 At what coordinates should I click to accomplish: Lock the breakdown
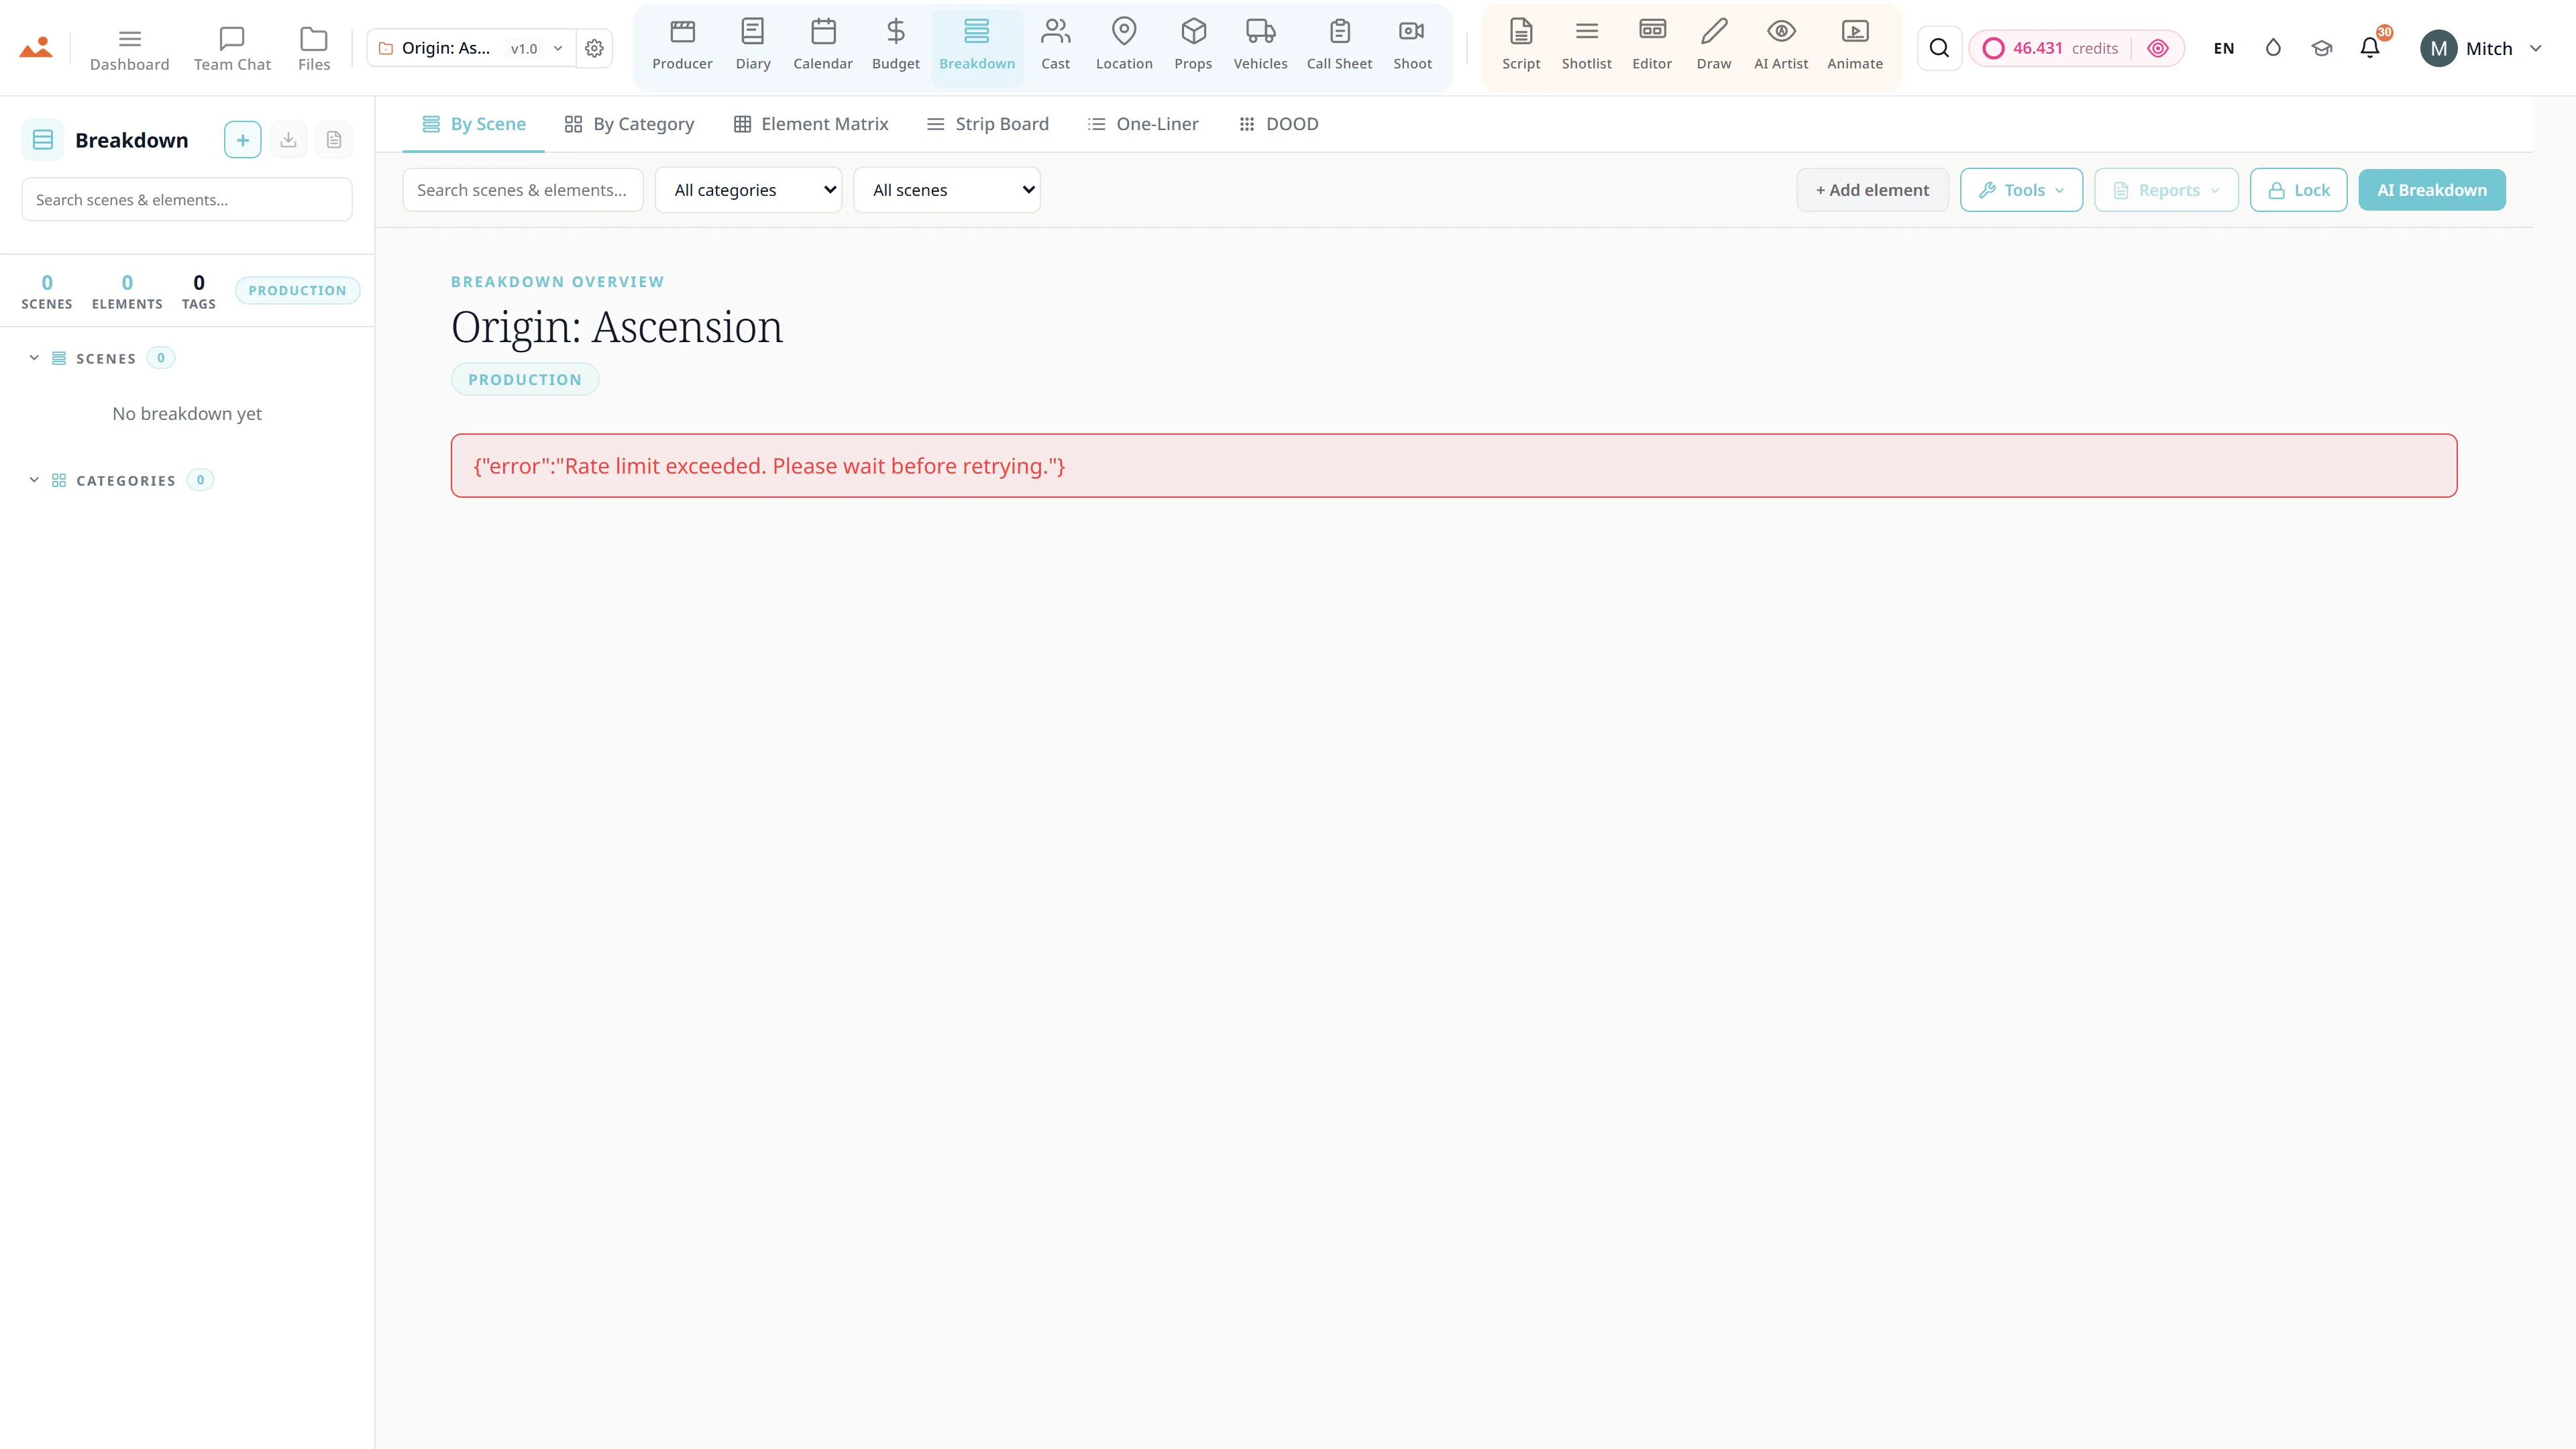tap(2298, 190)
